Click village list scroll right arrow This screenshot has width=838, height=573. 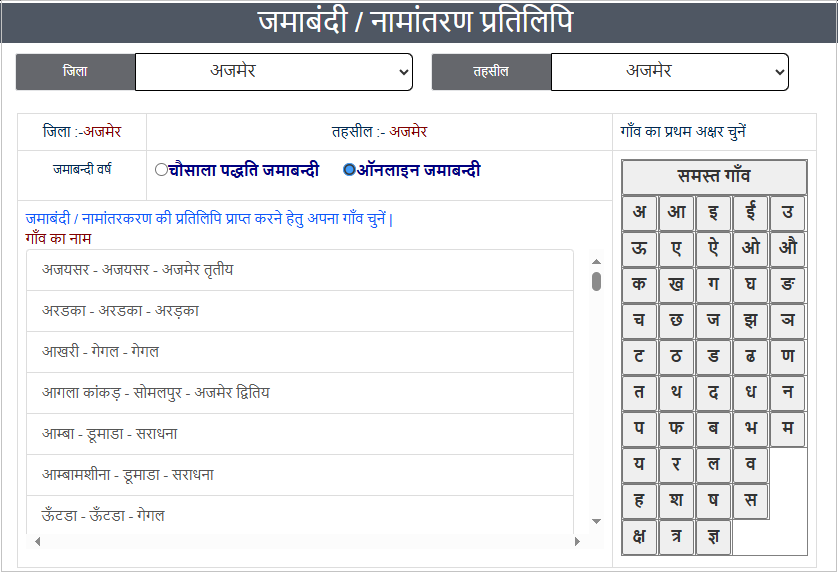577,541
